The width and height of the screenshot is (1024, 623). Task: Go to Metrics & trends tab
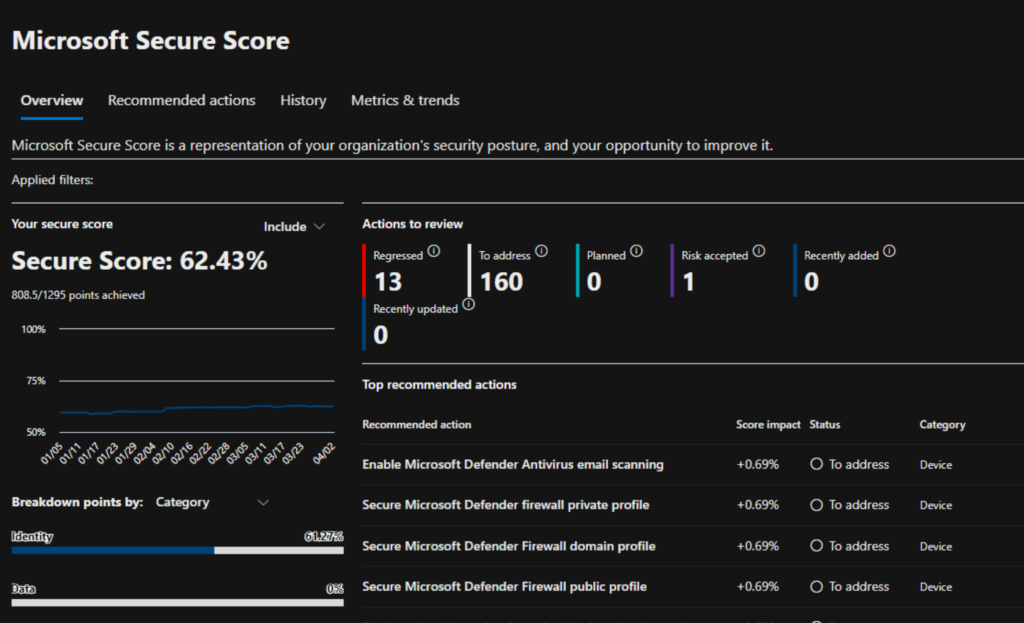tap(405, 101)
